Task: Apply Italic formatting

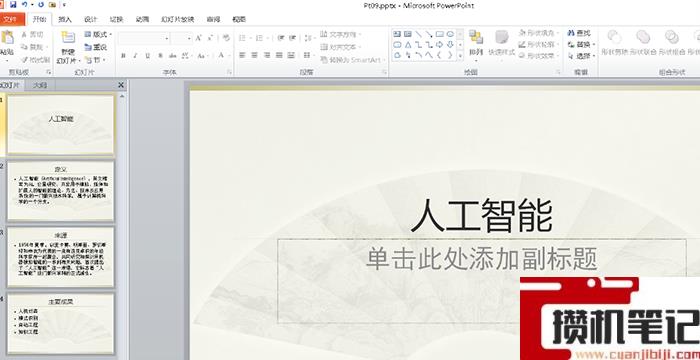Action: point(135,56)
